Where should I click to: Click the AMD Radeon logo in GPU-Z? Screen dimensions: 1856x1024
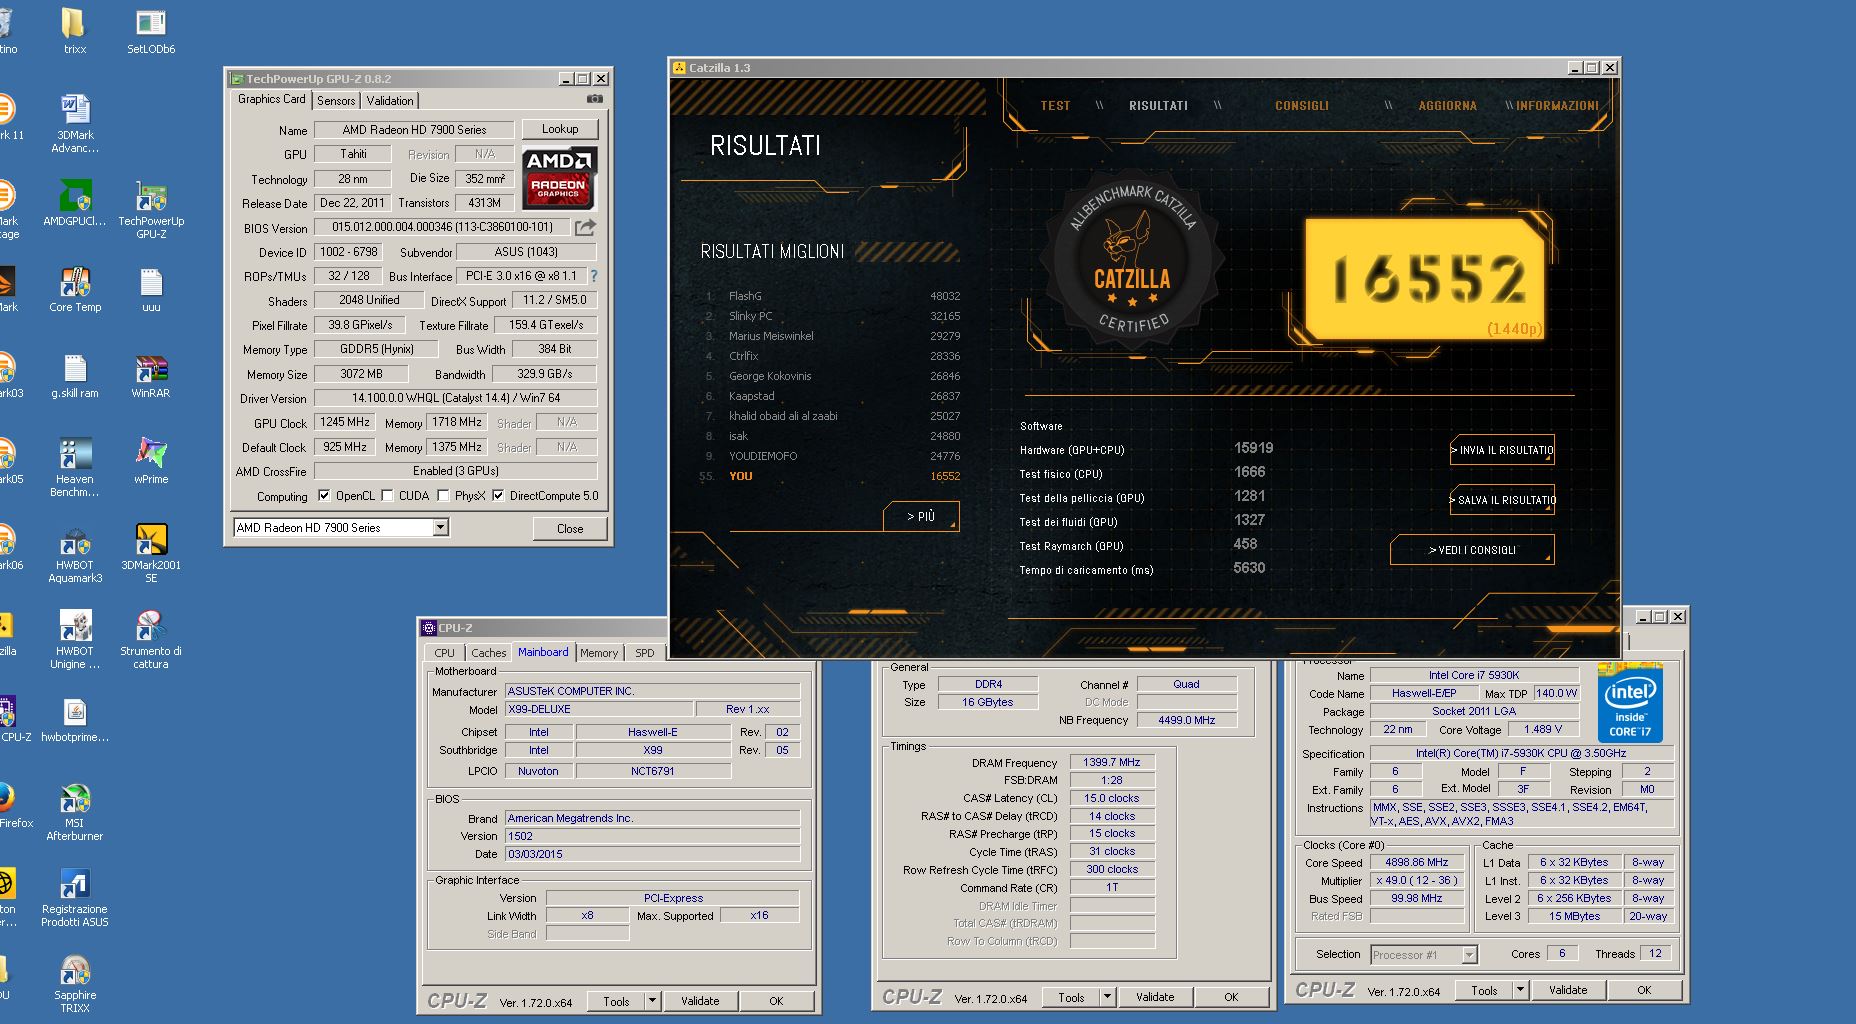[x=559, y=177]
